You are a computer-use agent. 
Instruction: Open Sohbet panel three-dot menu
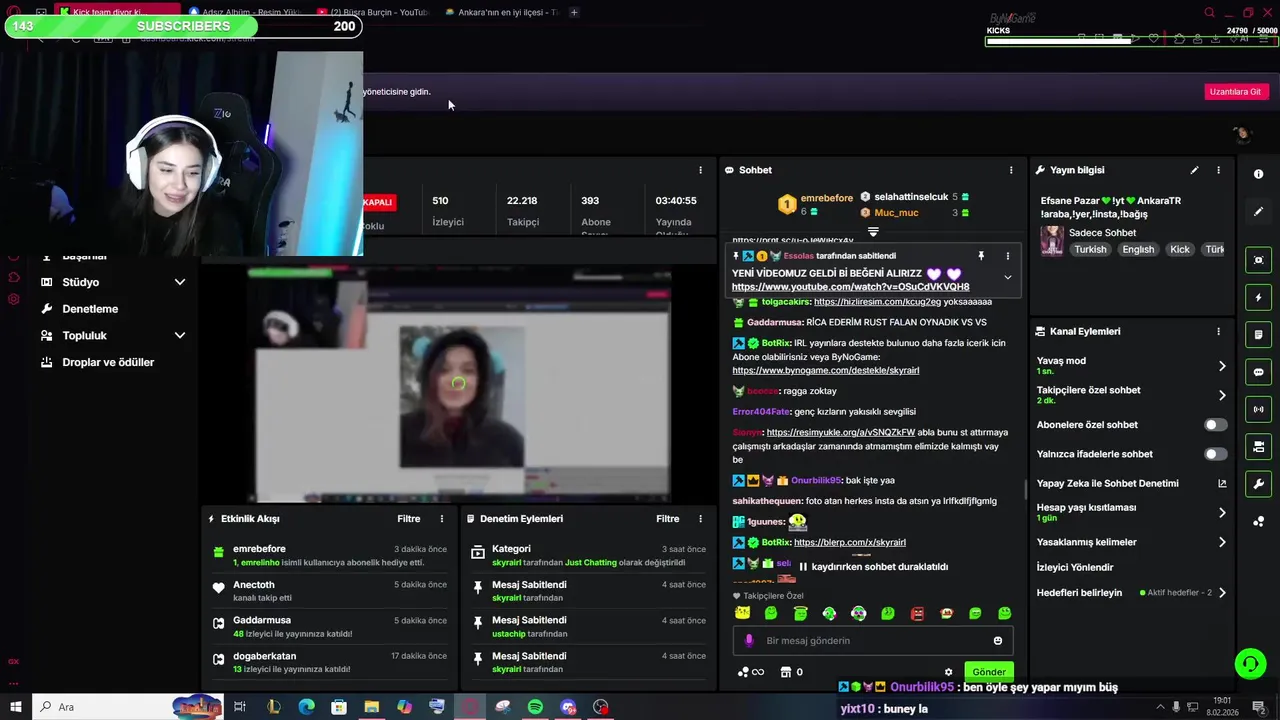point(1011,170)
